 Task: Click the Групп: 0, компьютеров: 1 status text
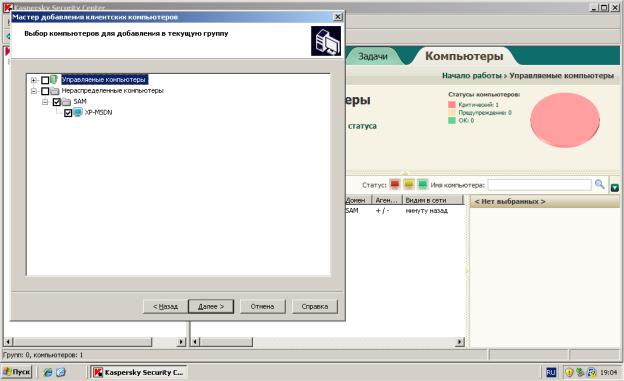[43, 355]
